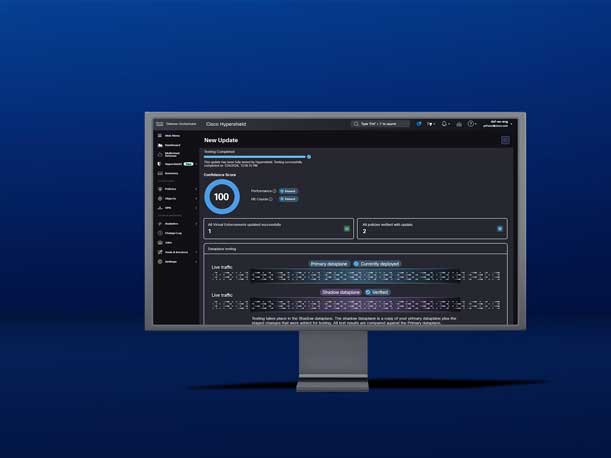Go to Inventory in the sidebar
This screenshot has height=458, width=611.
tap(171, 173)
